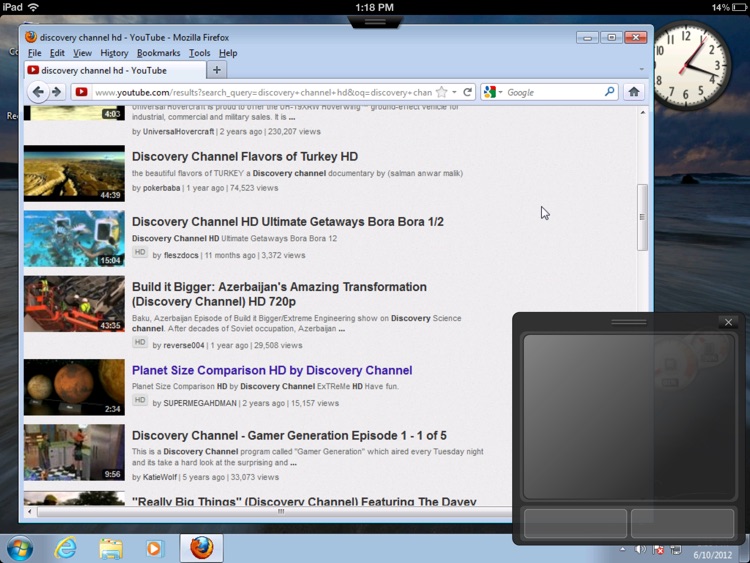Open Gamer Generation Episode 1 video link
The image size is (750, 563).
(x=289, y=435)
